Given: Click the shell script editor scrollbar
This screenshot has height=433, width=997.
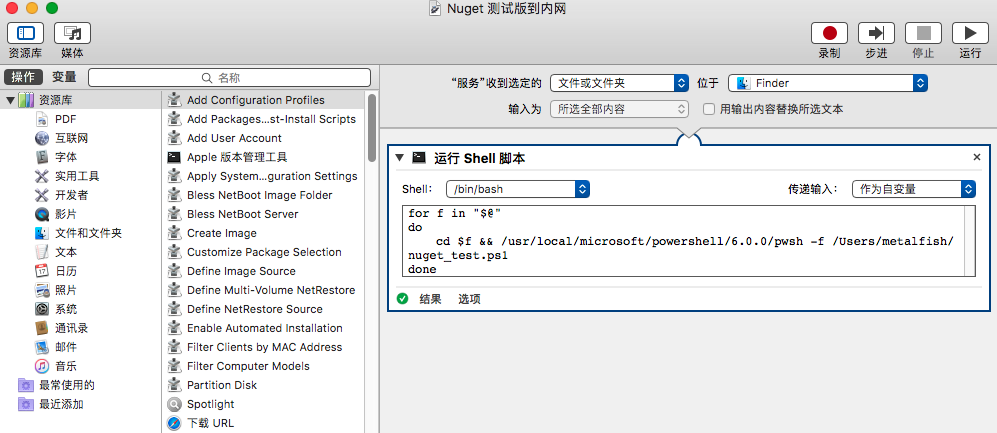Looking at the screenshot, I should coord(970,242).
